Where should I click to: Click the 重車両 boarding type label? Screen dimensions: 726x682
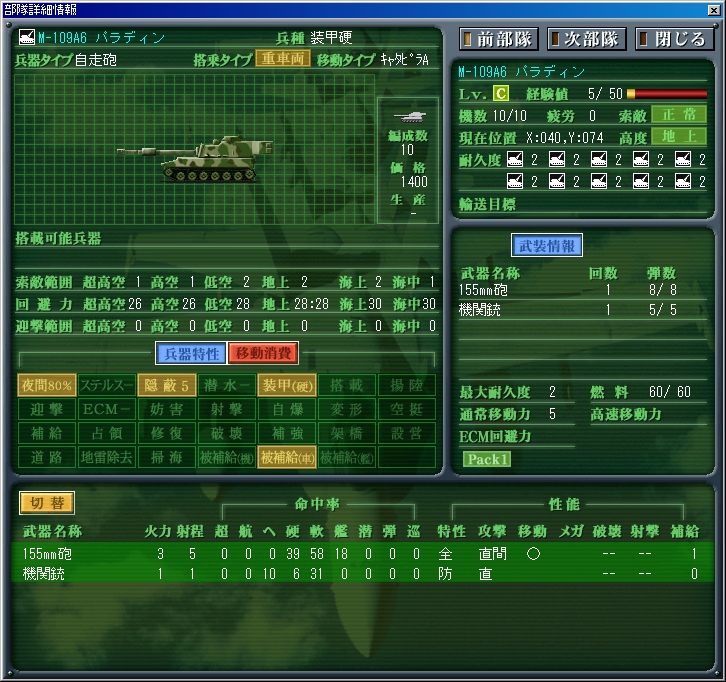click(x=283, y=58)
